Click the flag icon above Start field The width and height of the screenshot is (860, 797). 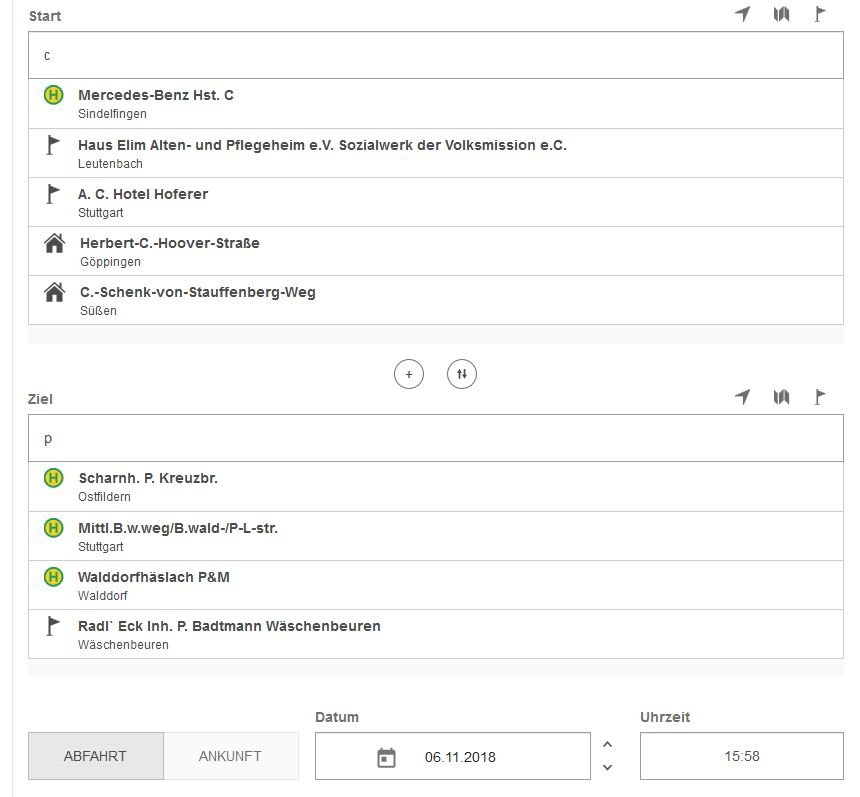pos(820,14)
